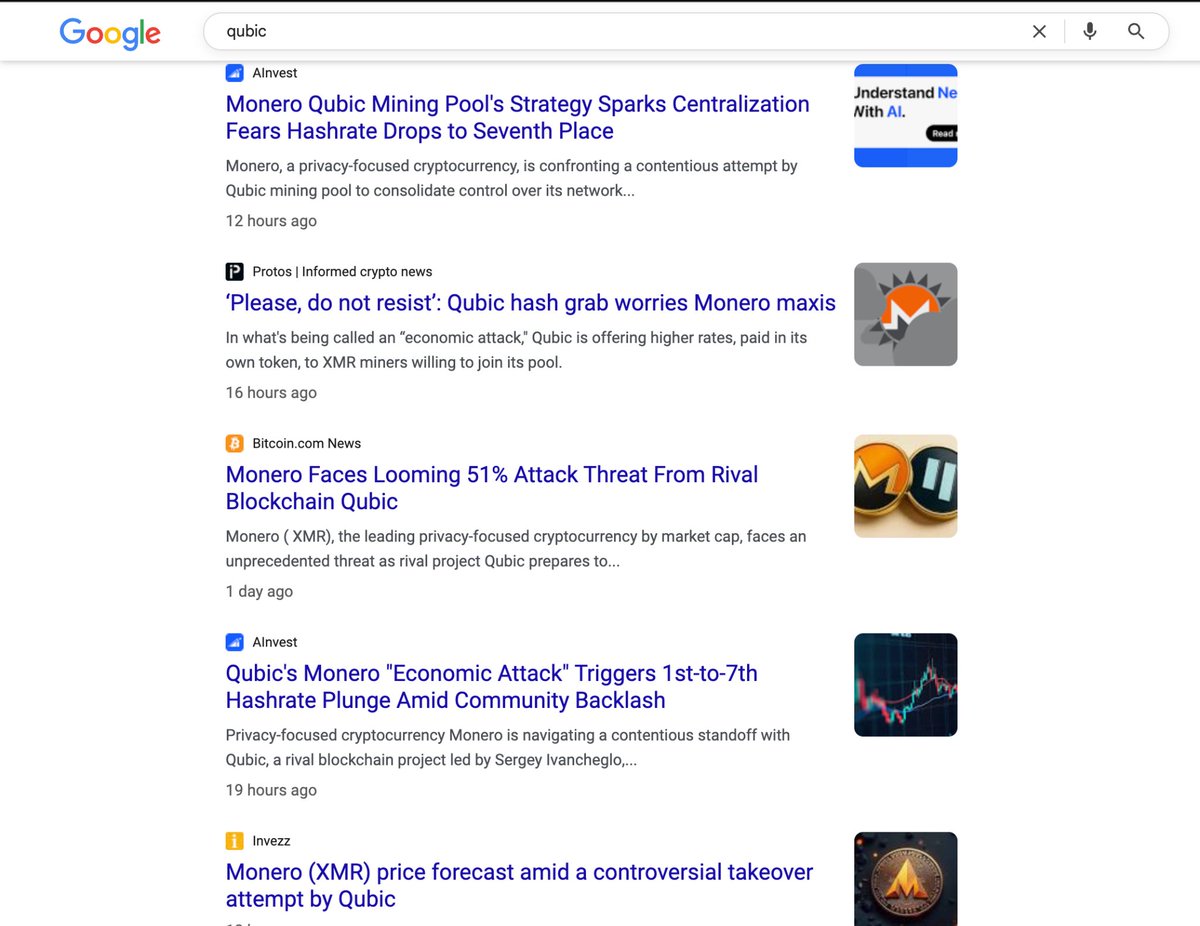Click the Bitcoin.com News favicon icon

pos(235,443)
